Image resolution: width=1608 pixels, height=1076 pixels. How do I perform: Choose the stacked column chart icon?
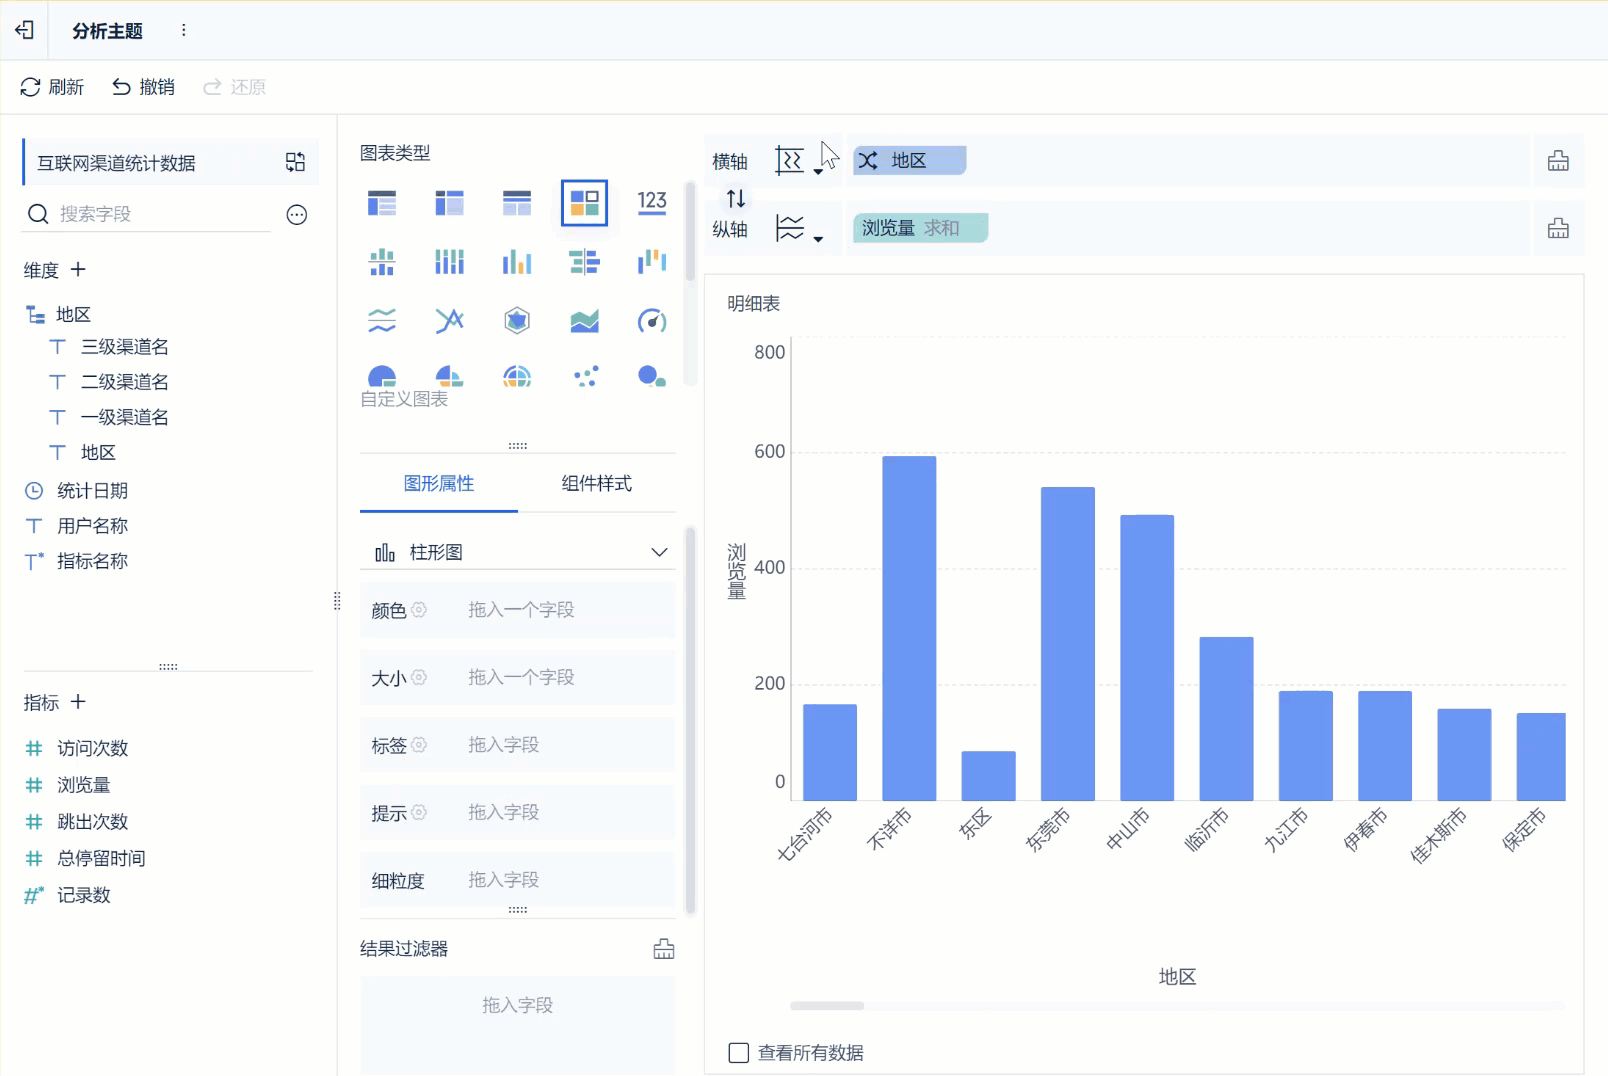click(449, 262)
